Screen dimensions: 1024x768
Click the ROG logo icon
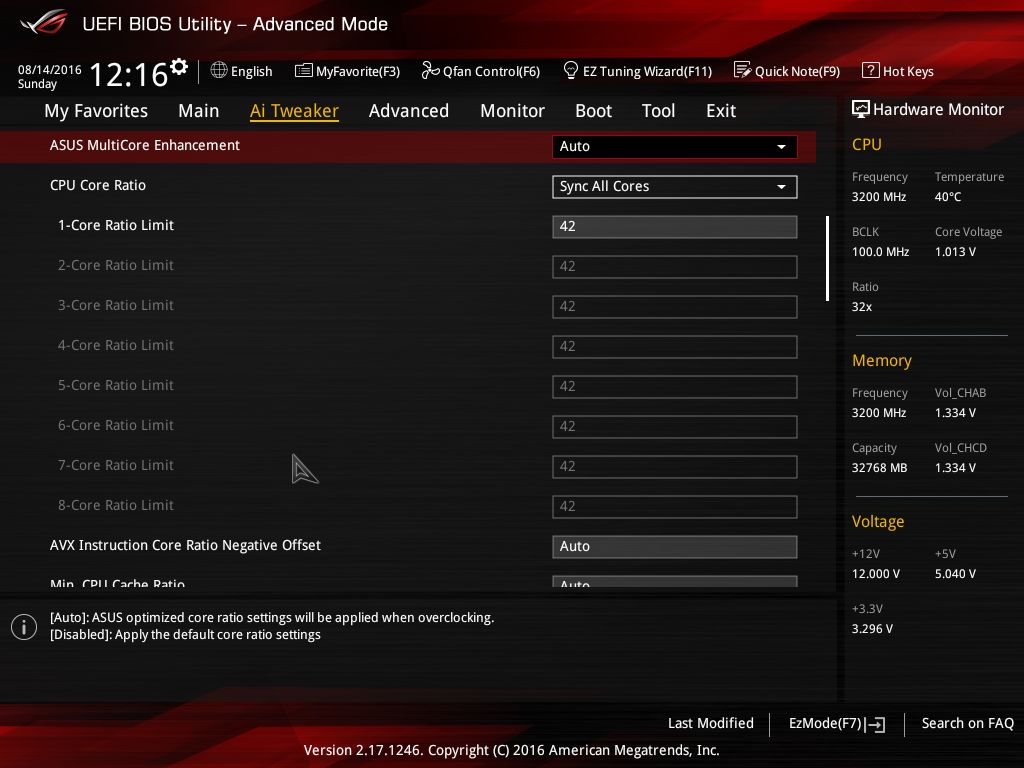[44, 23]
